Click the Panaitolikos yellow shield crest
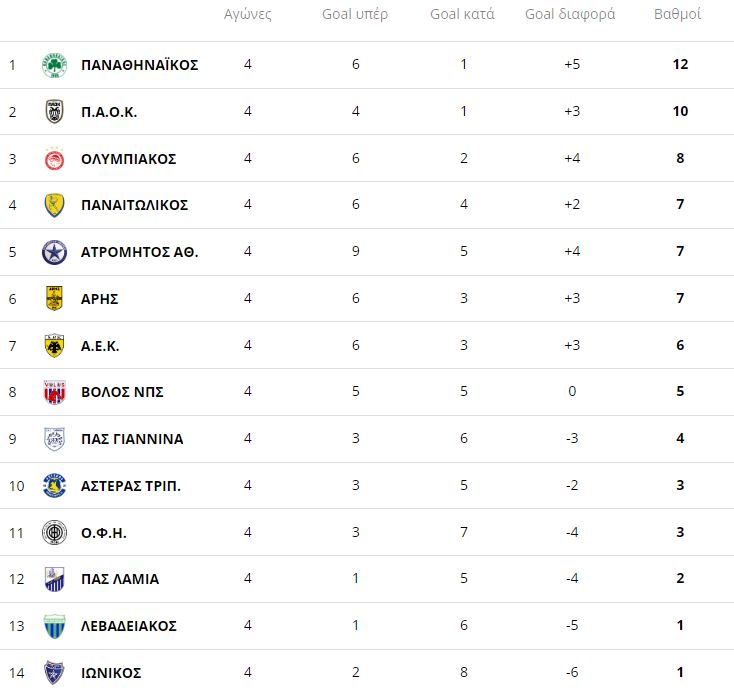 (x=54, y=205)
